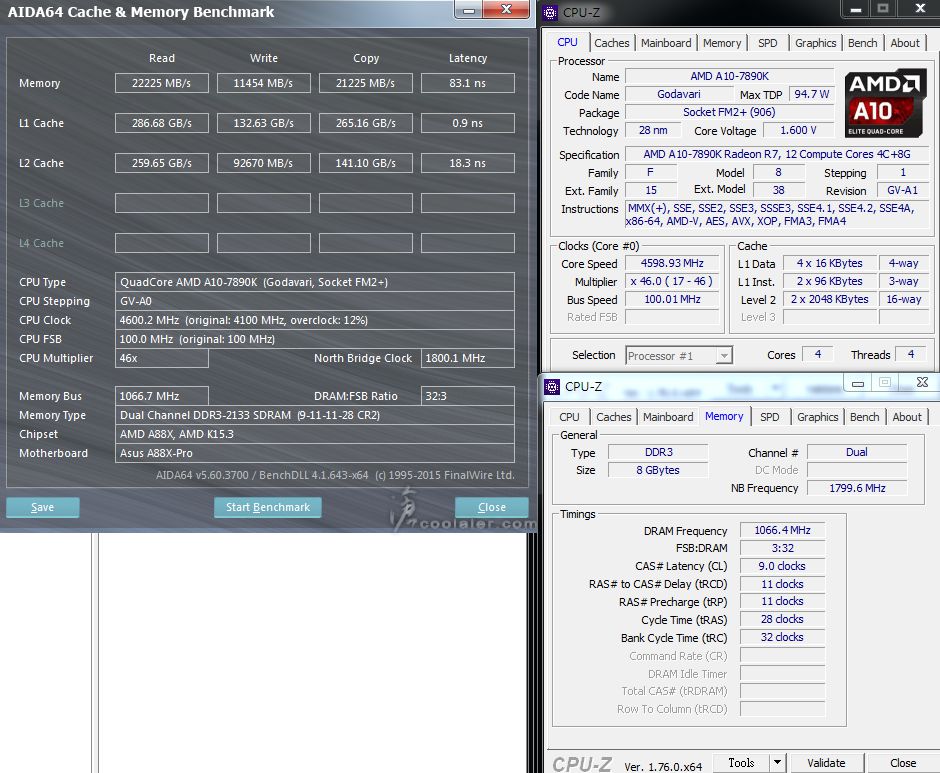Open the Processor #1 selection dropdown
Screen dimensions: 940x773
[x=679, y=355]
